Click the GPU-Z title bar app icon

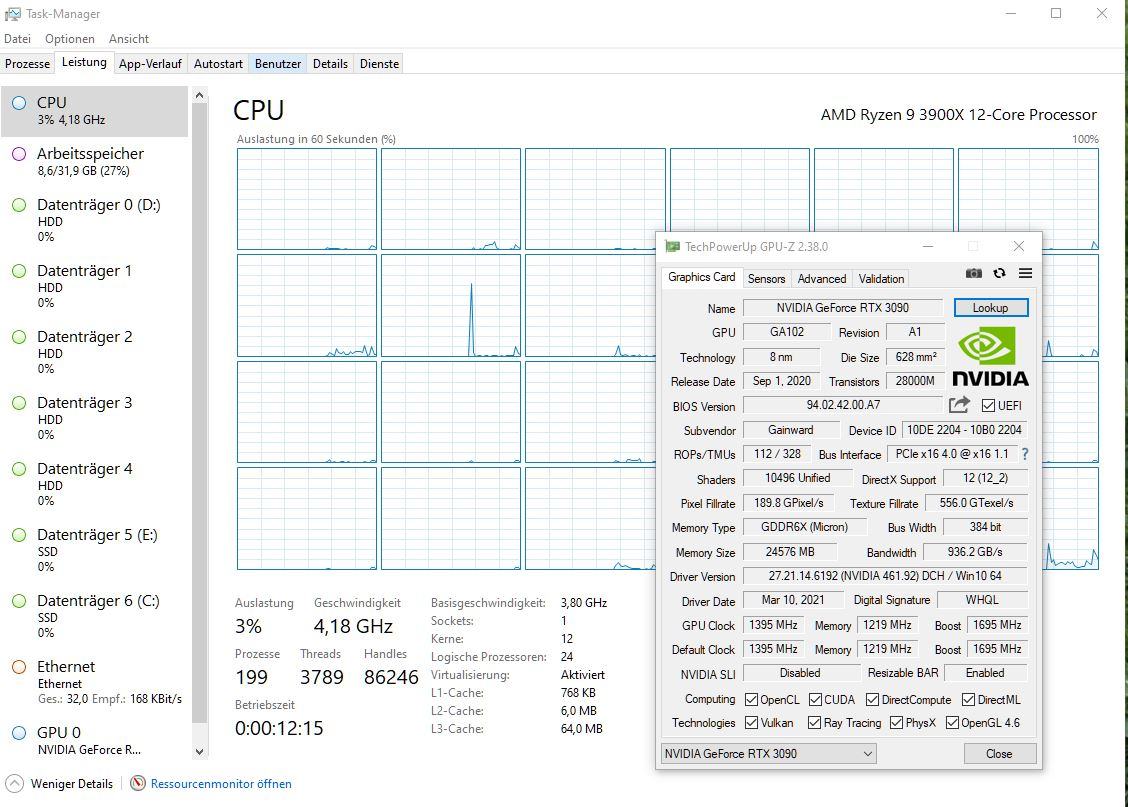point(672,247)
